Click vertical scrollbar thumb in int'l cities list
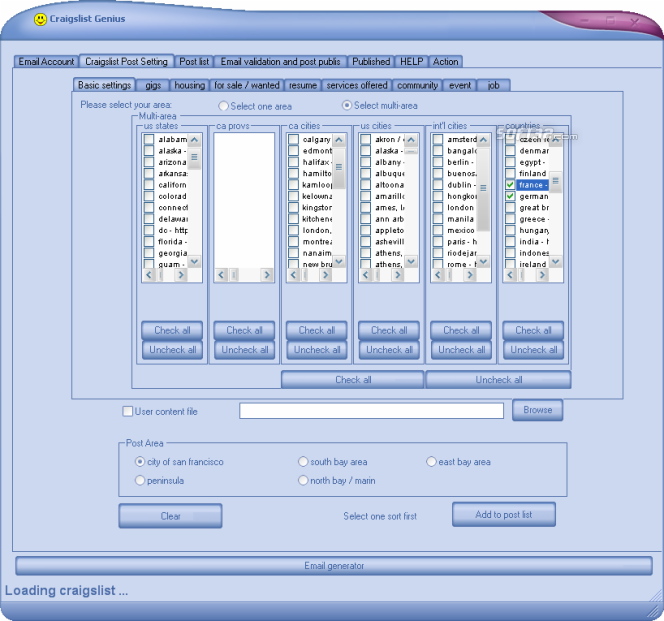The height and width of the screenshot is (621, 664). click(484, 189)
